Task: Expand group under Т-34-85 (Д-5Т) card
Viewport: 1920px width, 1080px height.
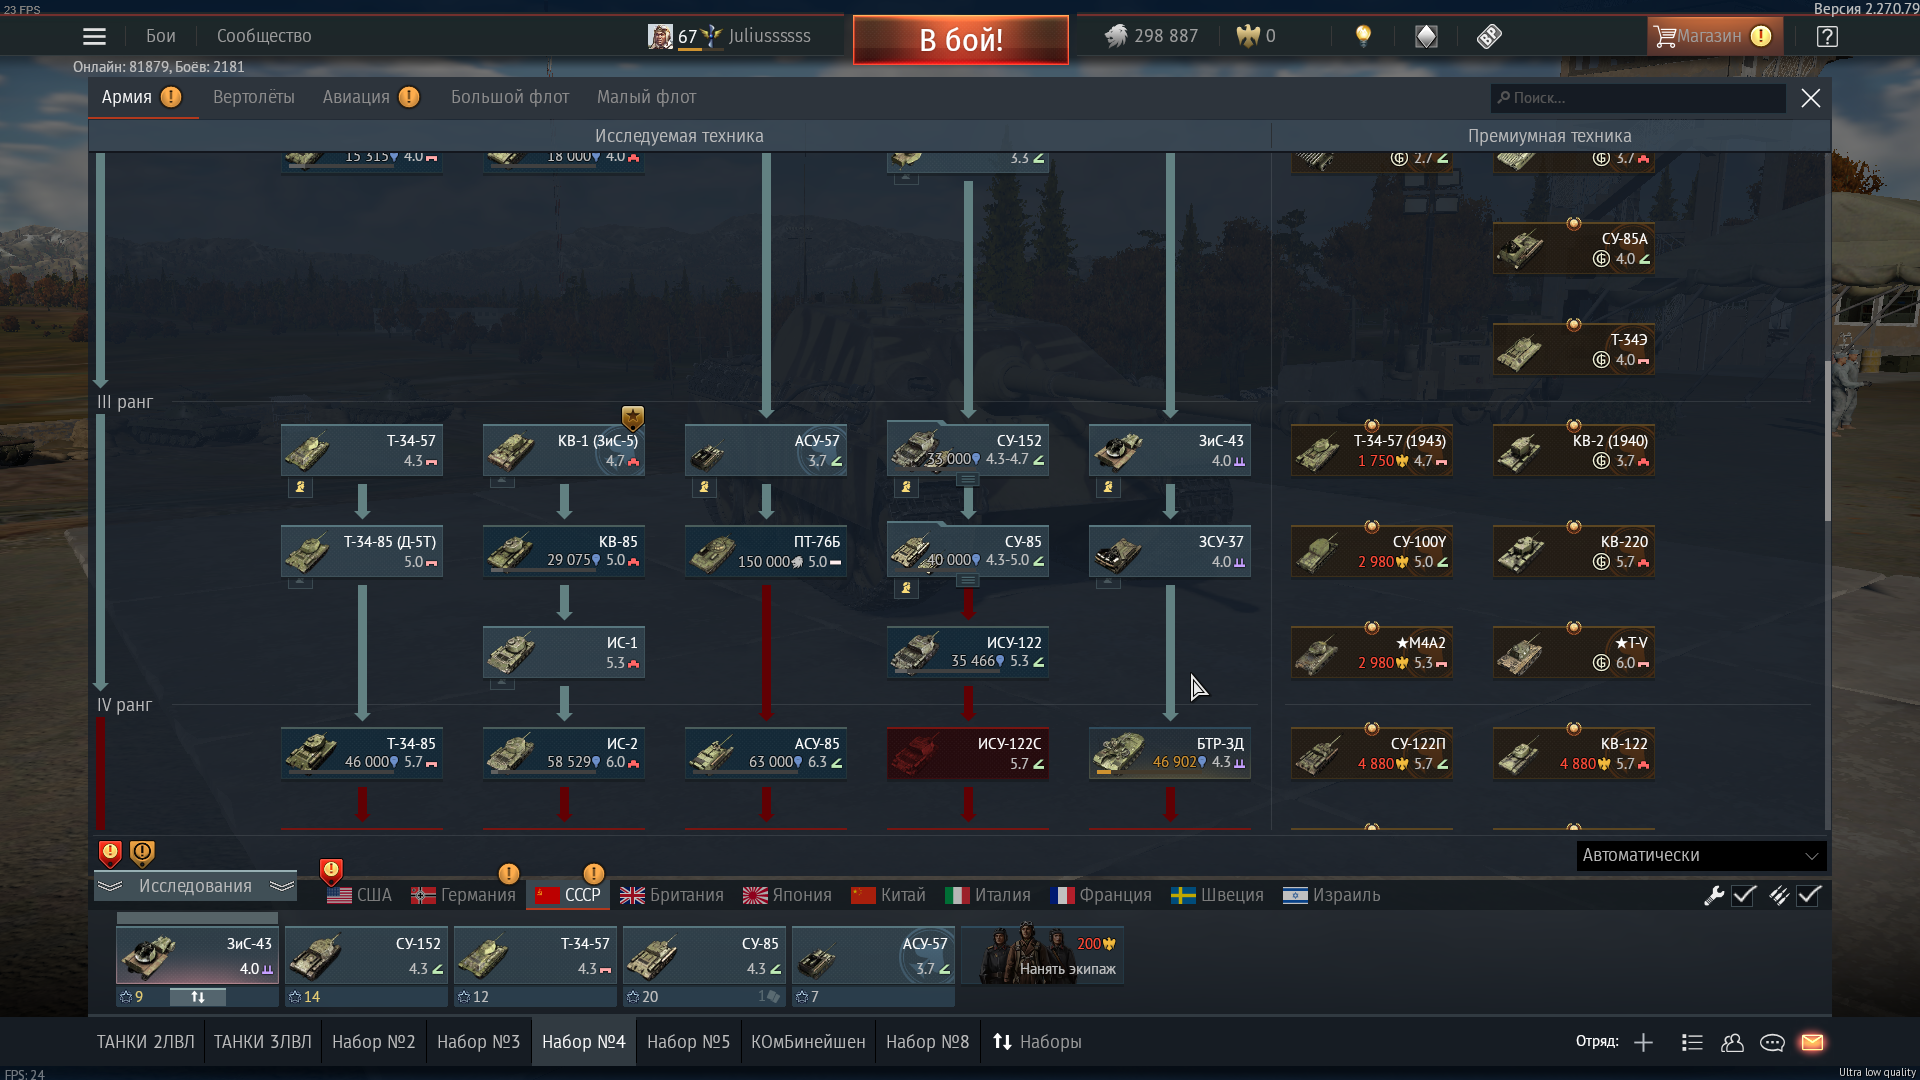Action: [301, 582]
